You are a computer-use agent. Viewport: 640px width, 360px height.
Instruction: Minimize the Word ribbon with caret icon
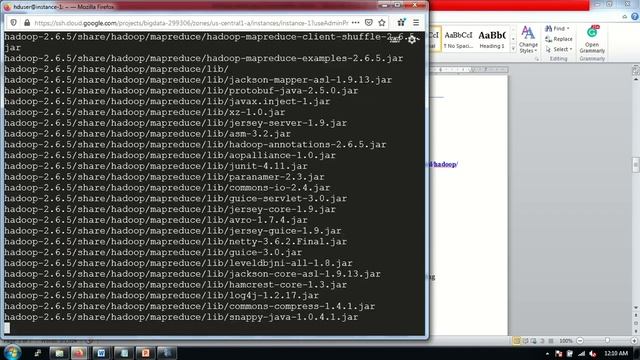tap(625, 17)
